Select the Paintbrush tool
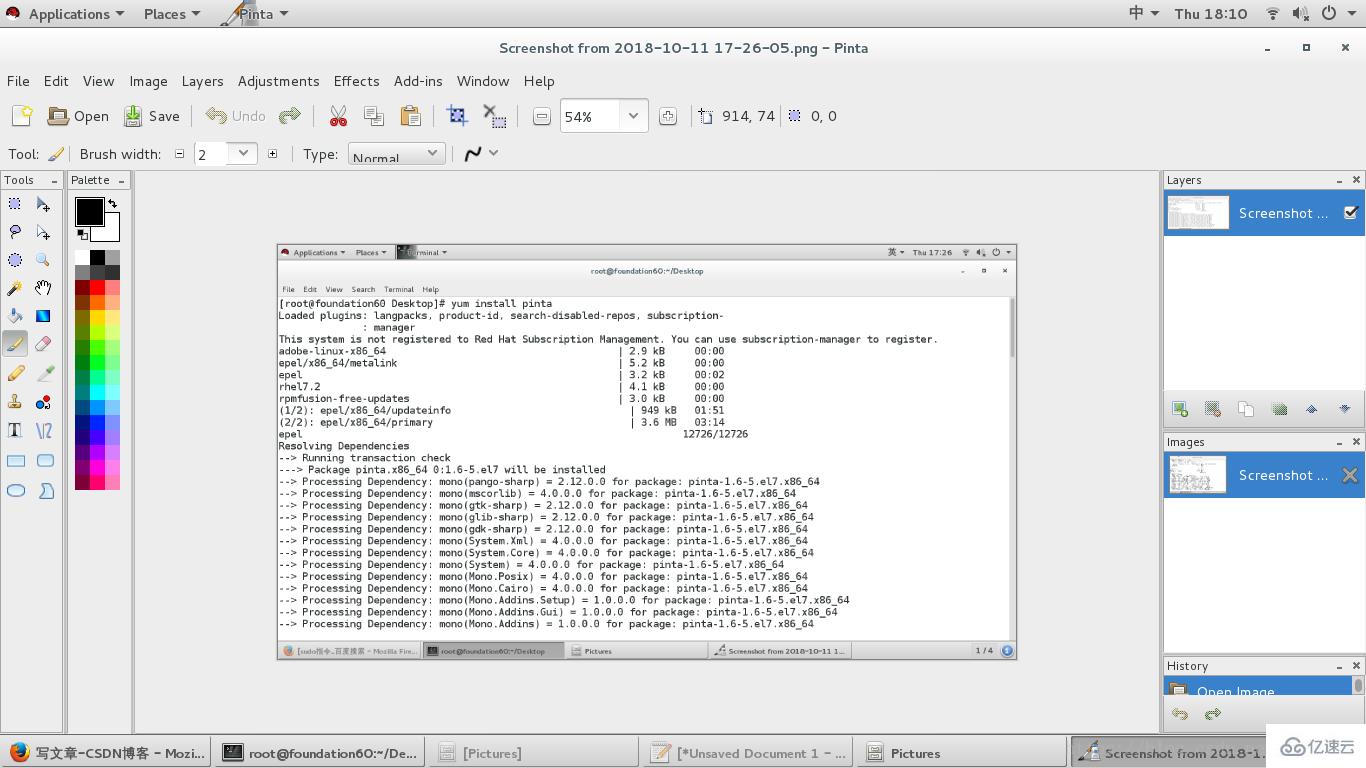 (x=15, y=344)
